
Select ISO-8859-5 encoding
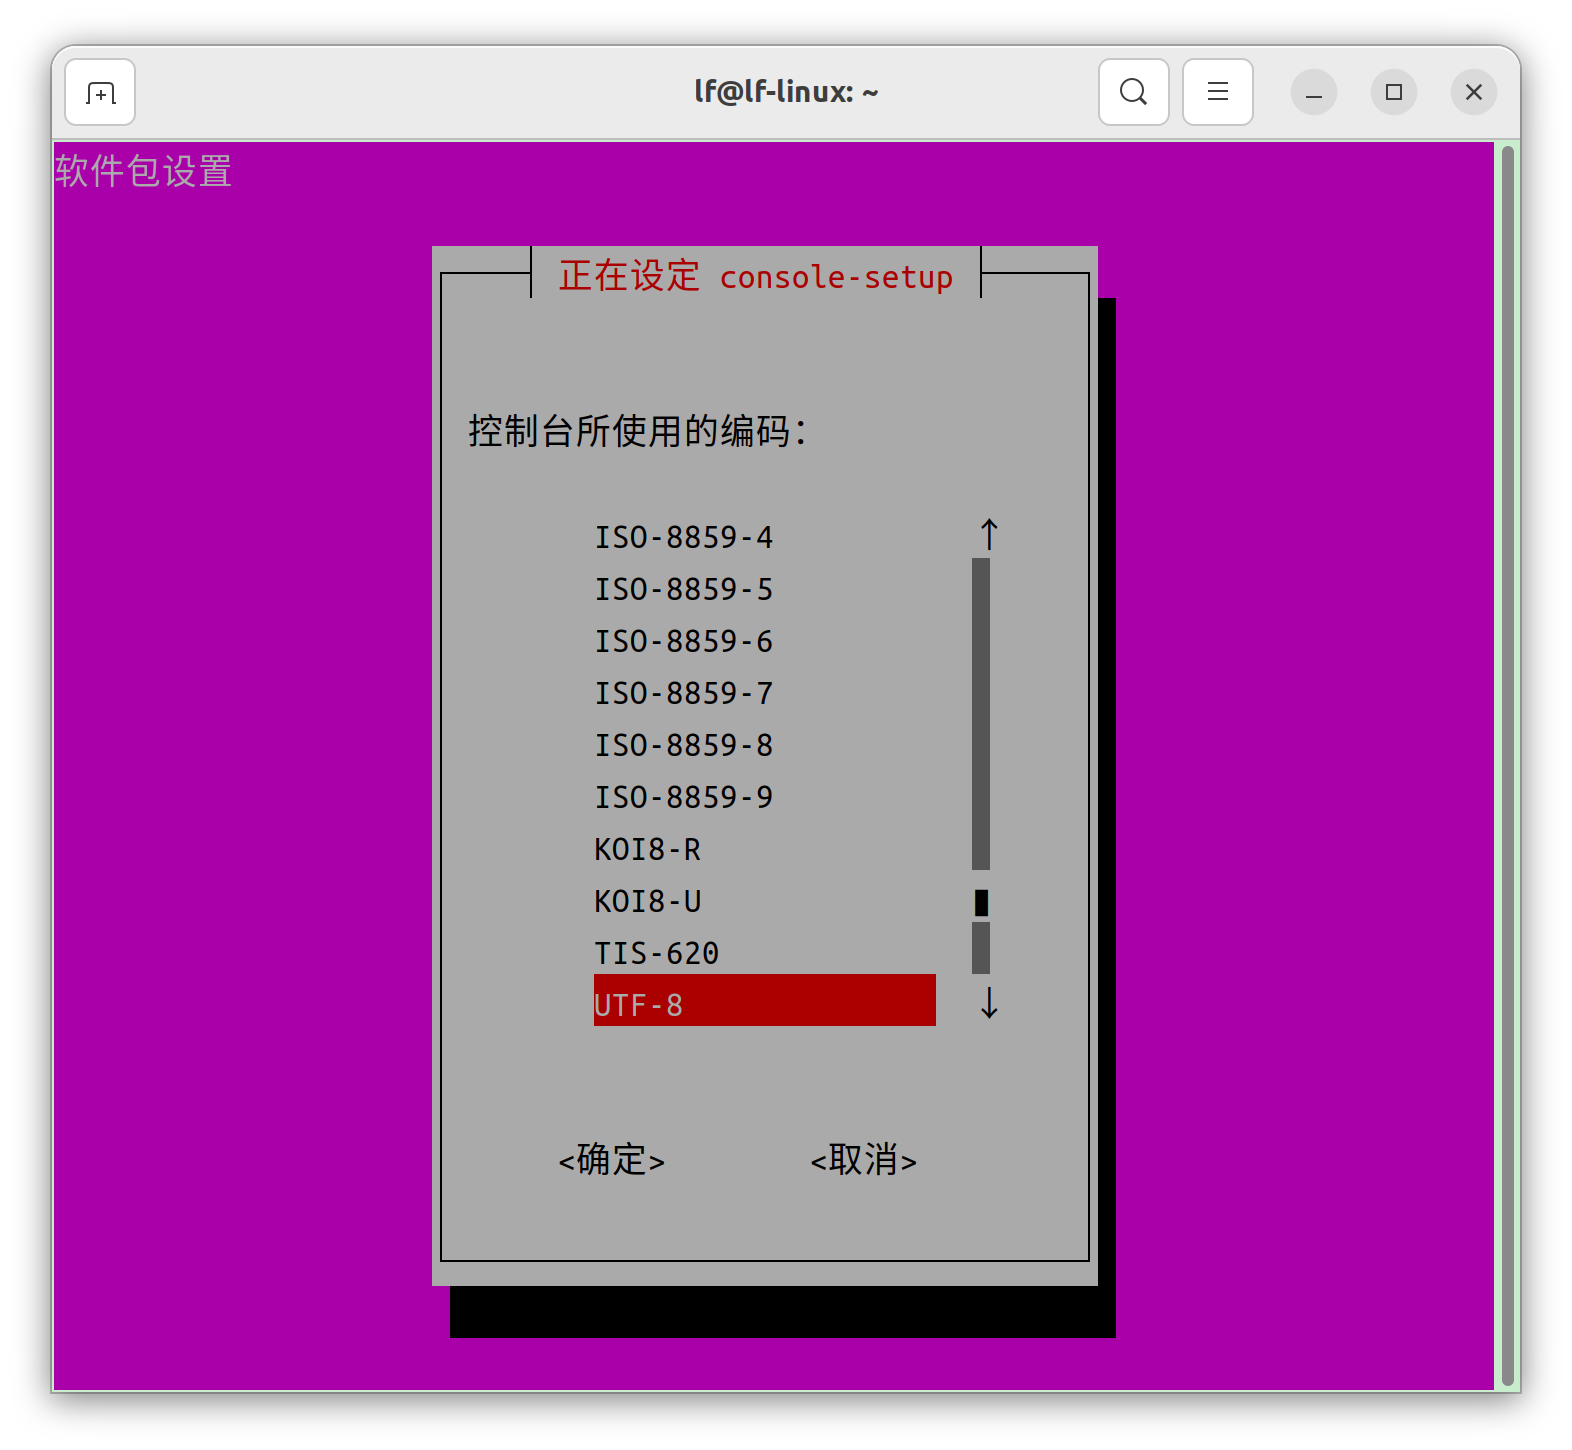click(765, 589)
